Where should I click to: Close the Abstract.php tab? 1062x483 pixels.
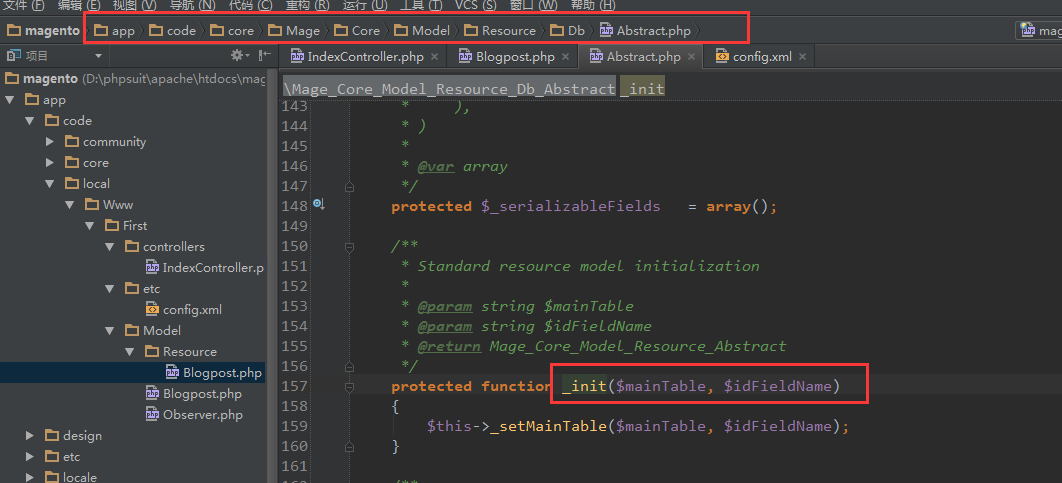tap(692, 57)
